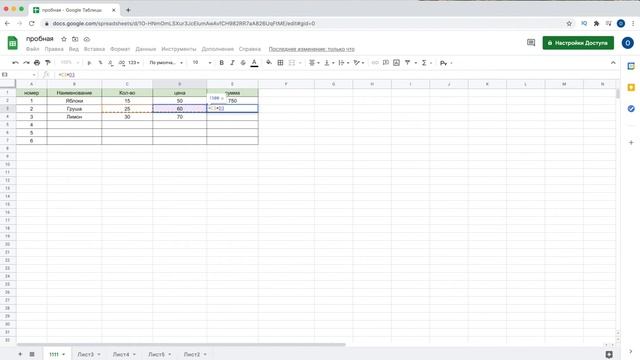Open Calendar in the side panel

click(x=631, y=66)
